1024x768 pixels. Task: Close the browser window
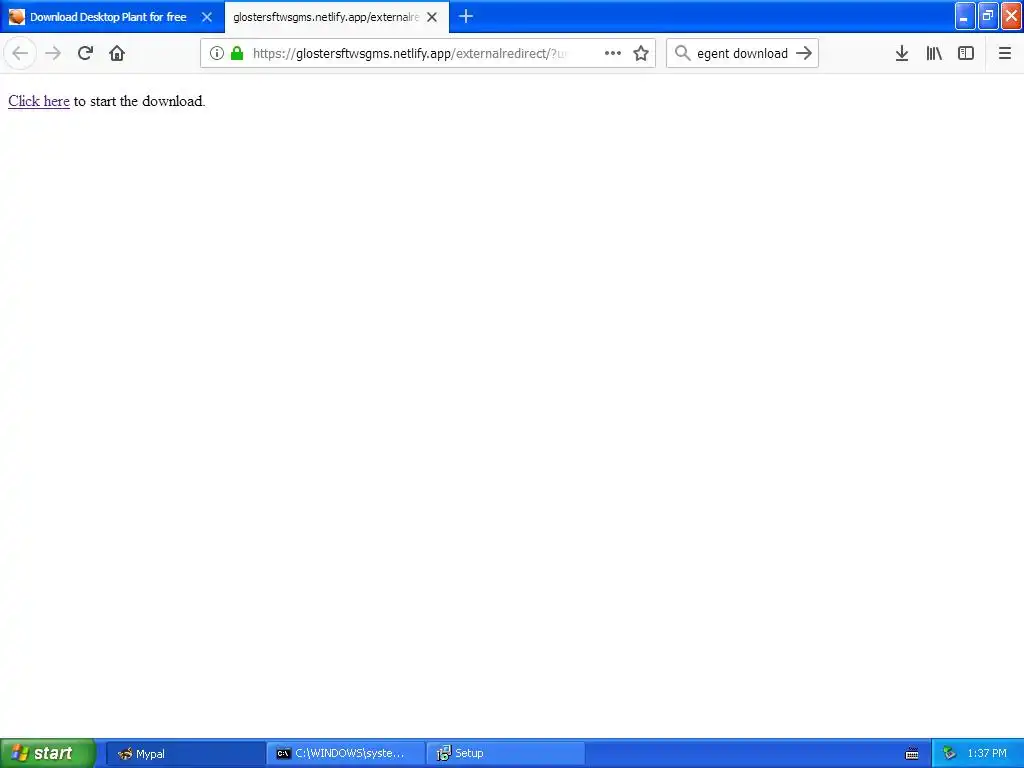click(x=1011, y=16)
